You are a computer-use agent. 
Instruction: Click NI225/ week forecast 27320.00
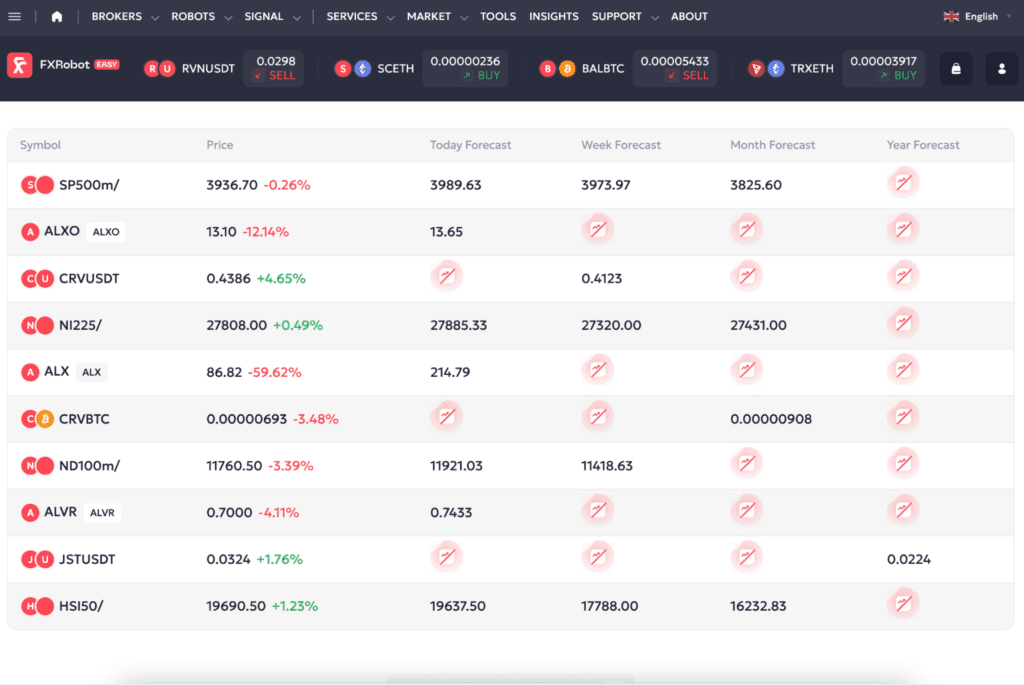[x=611, y=325]
